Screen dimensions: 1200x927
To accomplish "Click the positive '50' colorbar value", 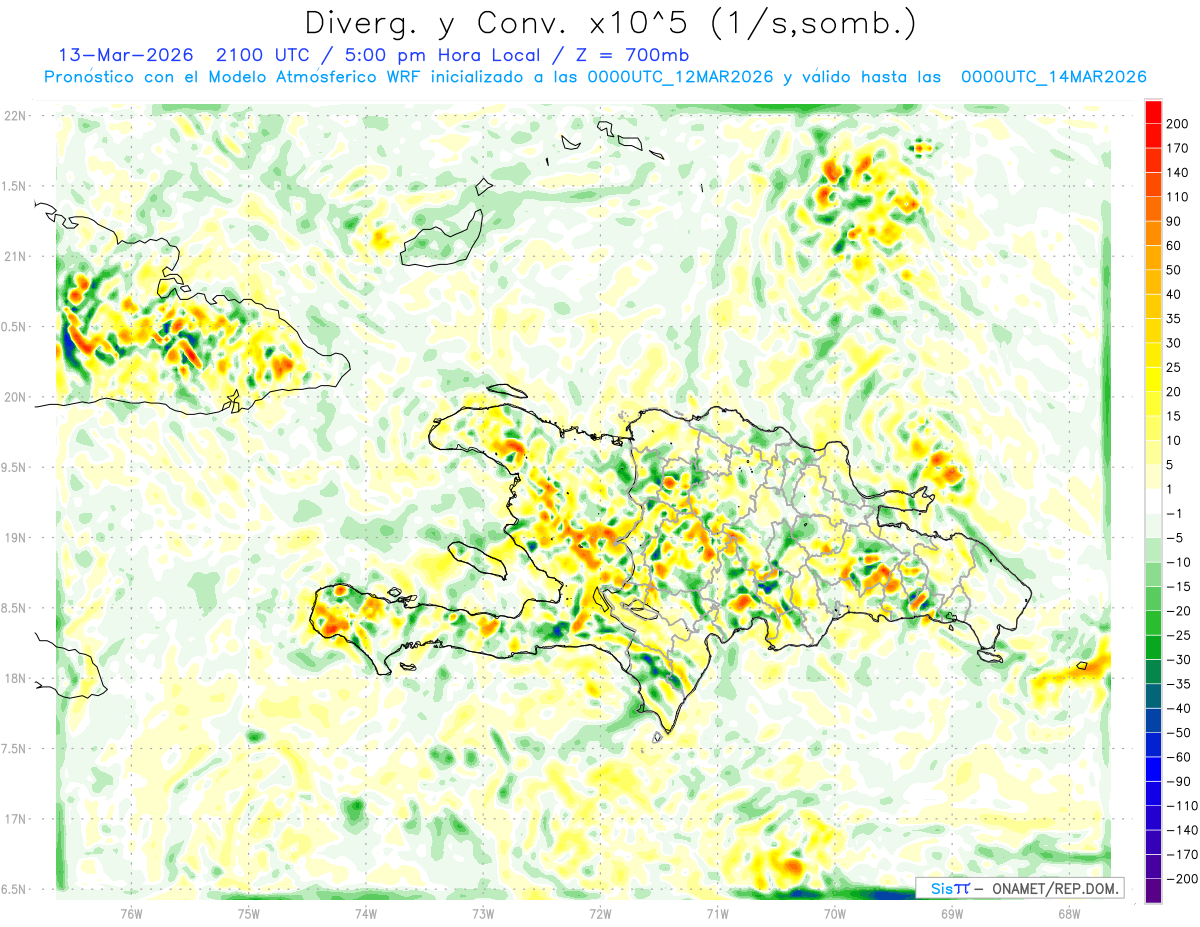I will [1174, 270].
